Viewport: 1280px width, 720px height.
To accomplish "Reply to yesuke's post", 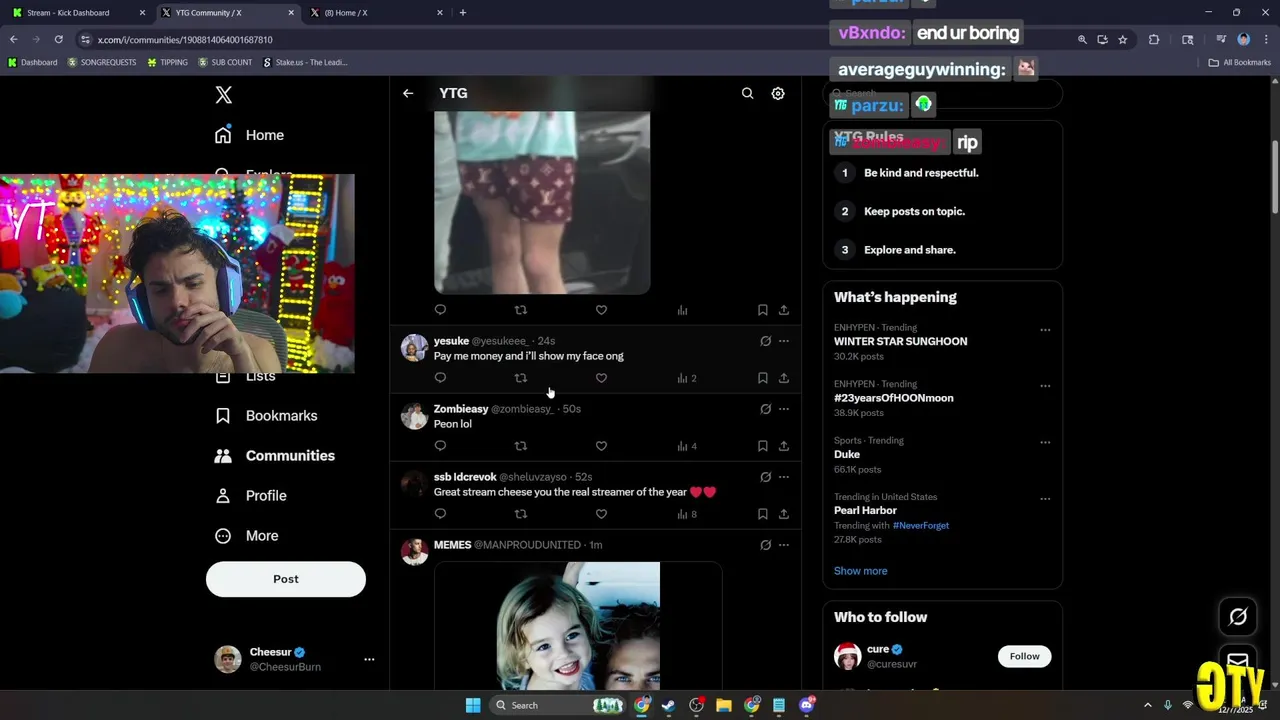I will point(440,378).
